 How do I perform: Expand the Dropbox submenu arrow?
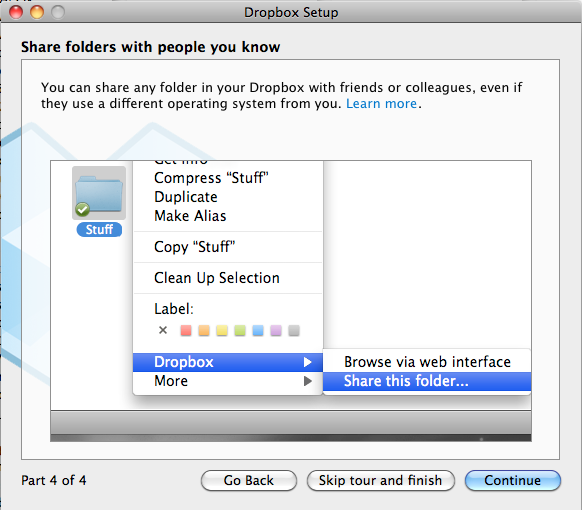point(307,362)
